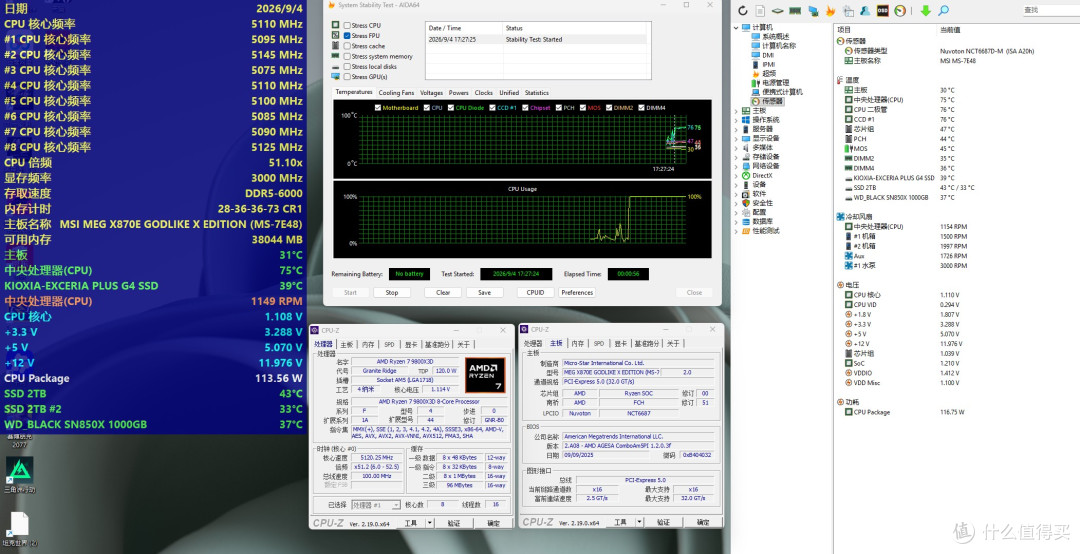Click the monitor icon beside Stress GPU(s)
The height and width of the screenshot is (554, 1080).
[x=335, y=76]
